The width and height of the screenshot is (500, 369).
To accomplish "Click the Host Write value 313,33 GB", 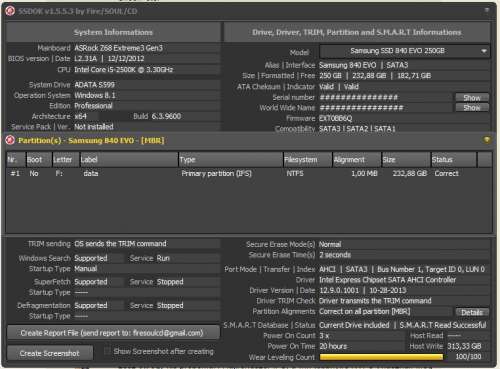I will point(464,346).
